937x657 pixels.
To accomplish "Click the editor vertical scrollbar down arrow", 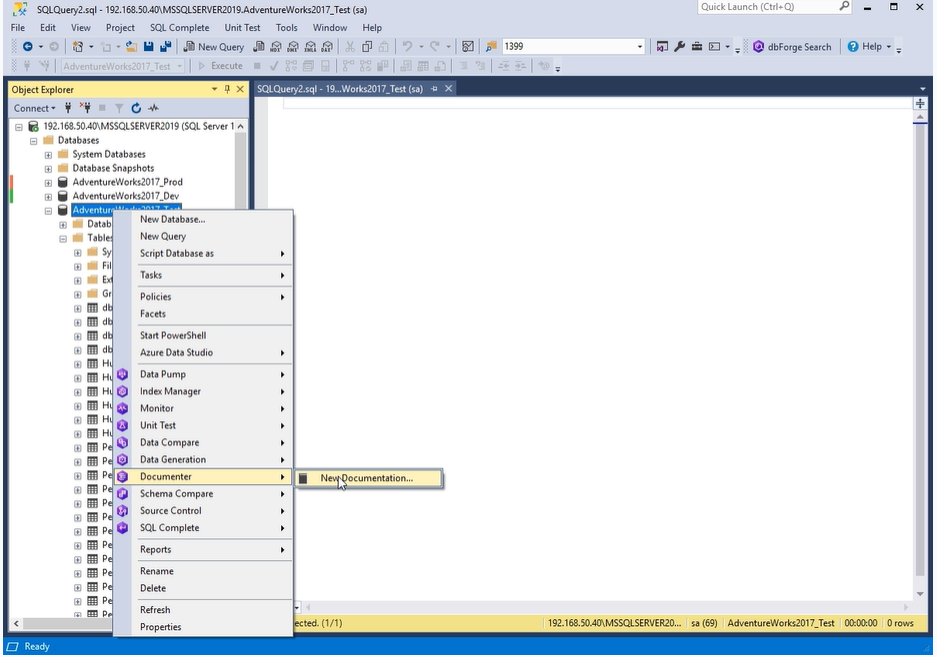I will pyautogui.click(x=920, y=594).
